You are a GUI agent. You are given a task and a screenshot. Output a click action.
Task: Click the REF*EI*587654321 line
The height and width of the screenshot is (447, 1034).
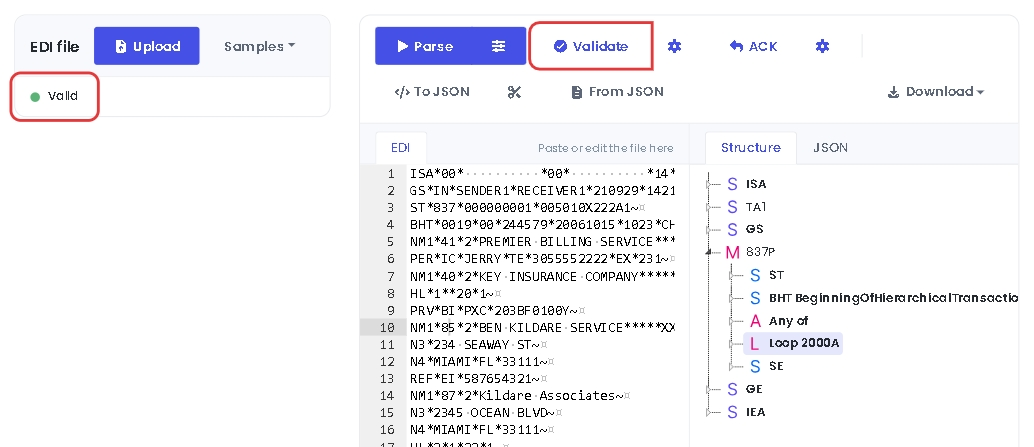pos(479,379)
